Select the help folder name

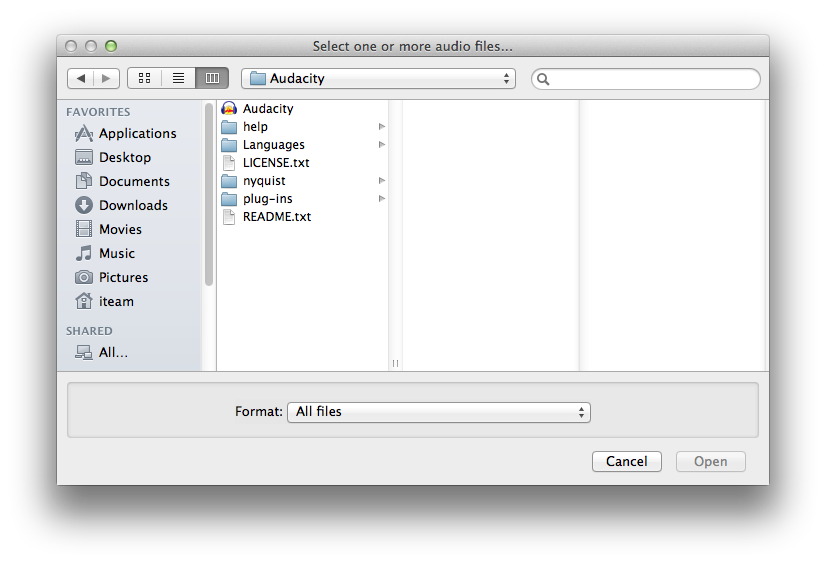click(255, 127)
